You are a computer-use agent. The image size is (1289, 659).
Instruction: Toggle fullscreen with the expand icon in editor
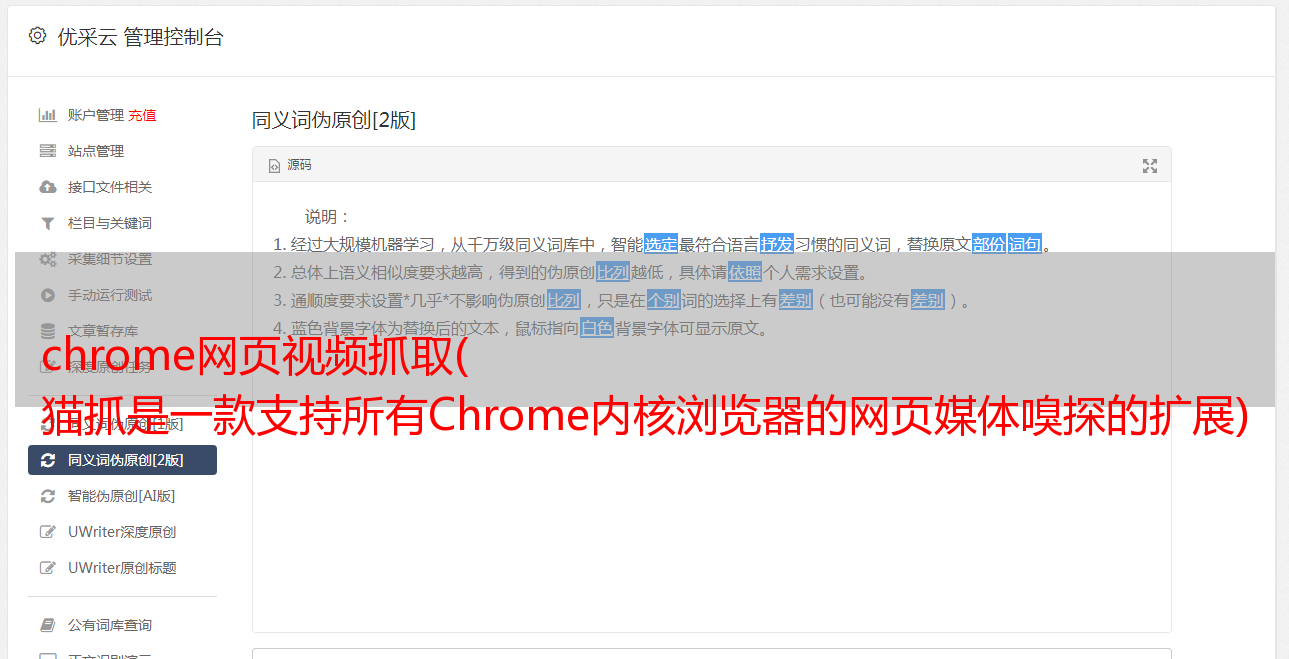1150,166
